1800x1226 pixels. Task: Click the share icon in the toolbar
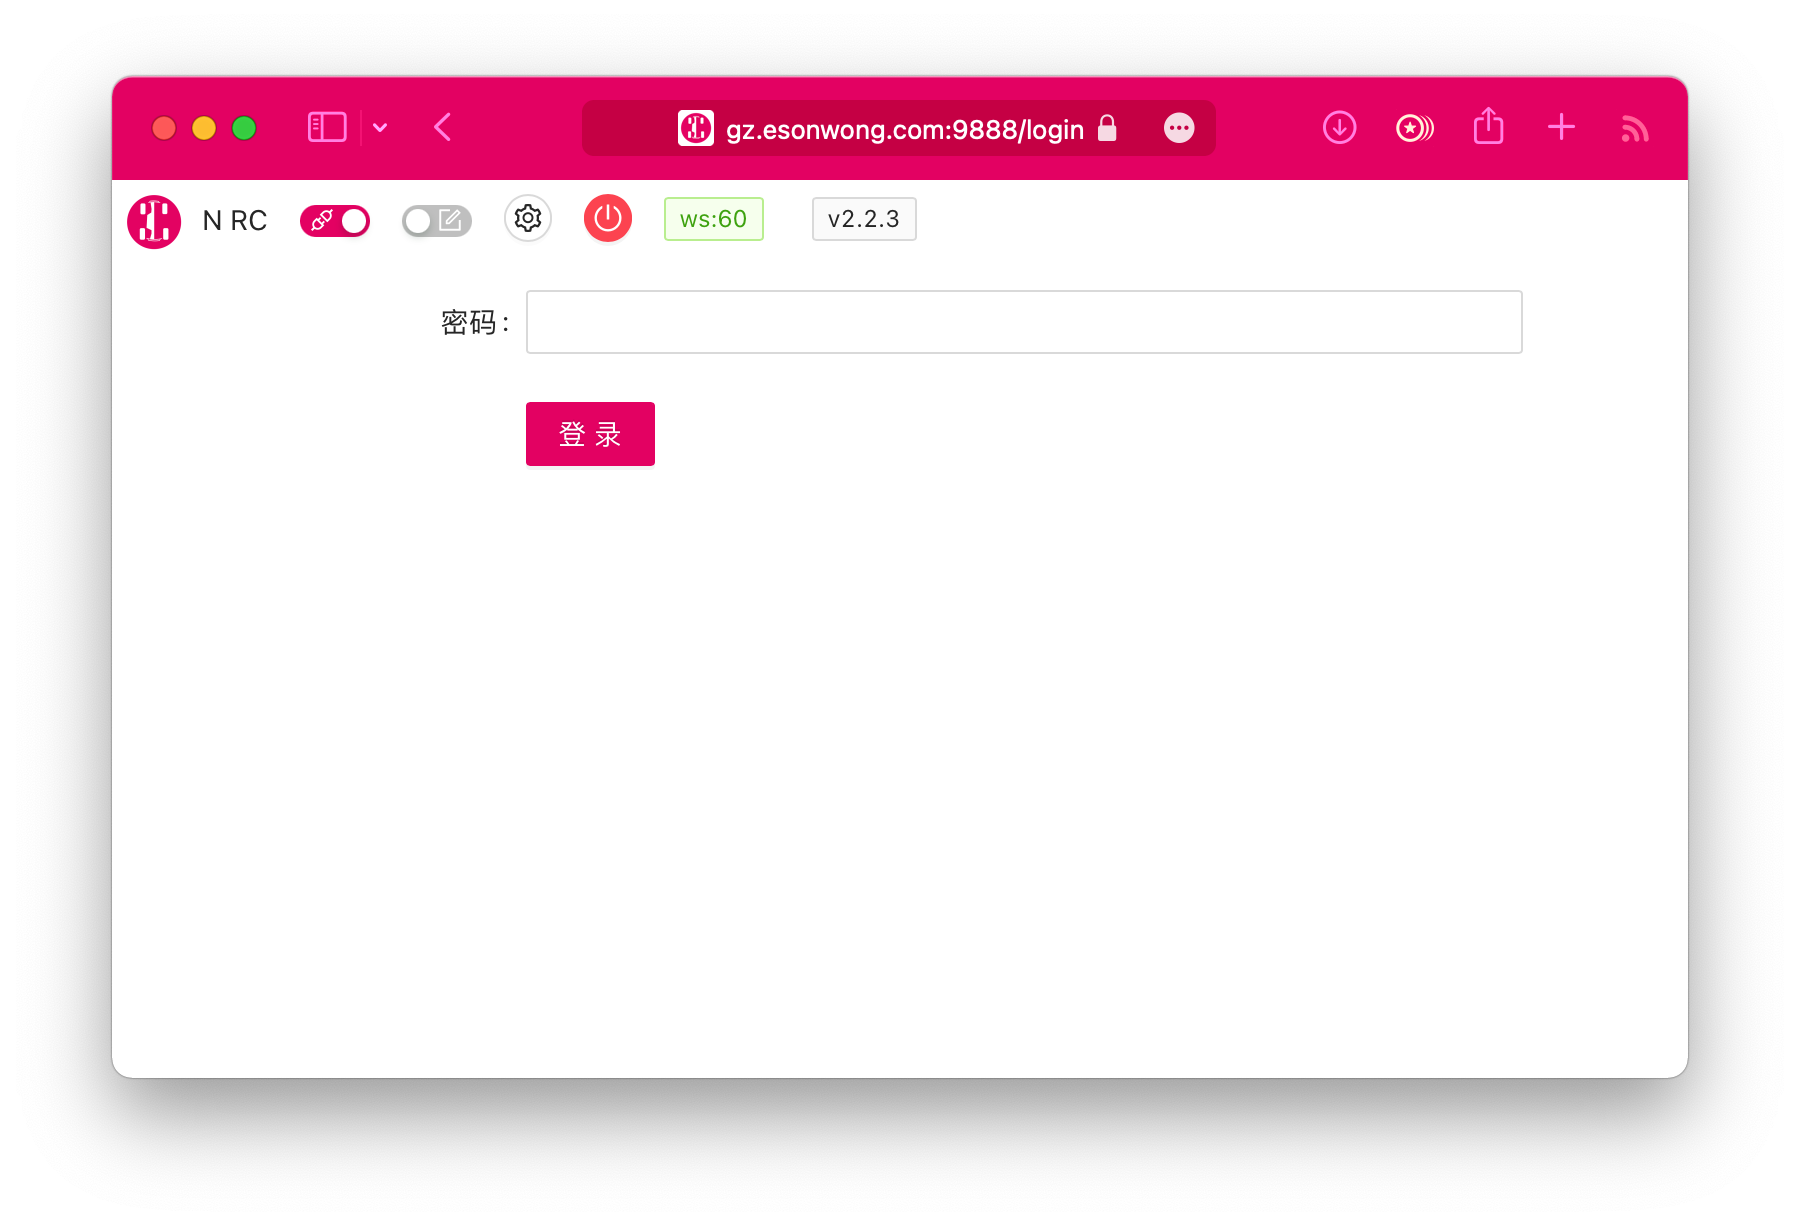tap(1487, 127)
